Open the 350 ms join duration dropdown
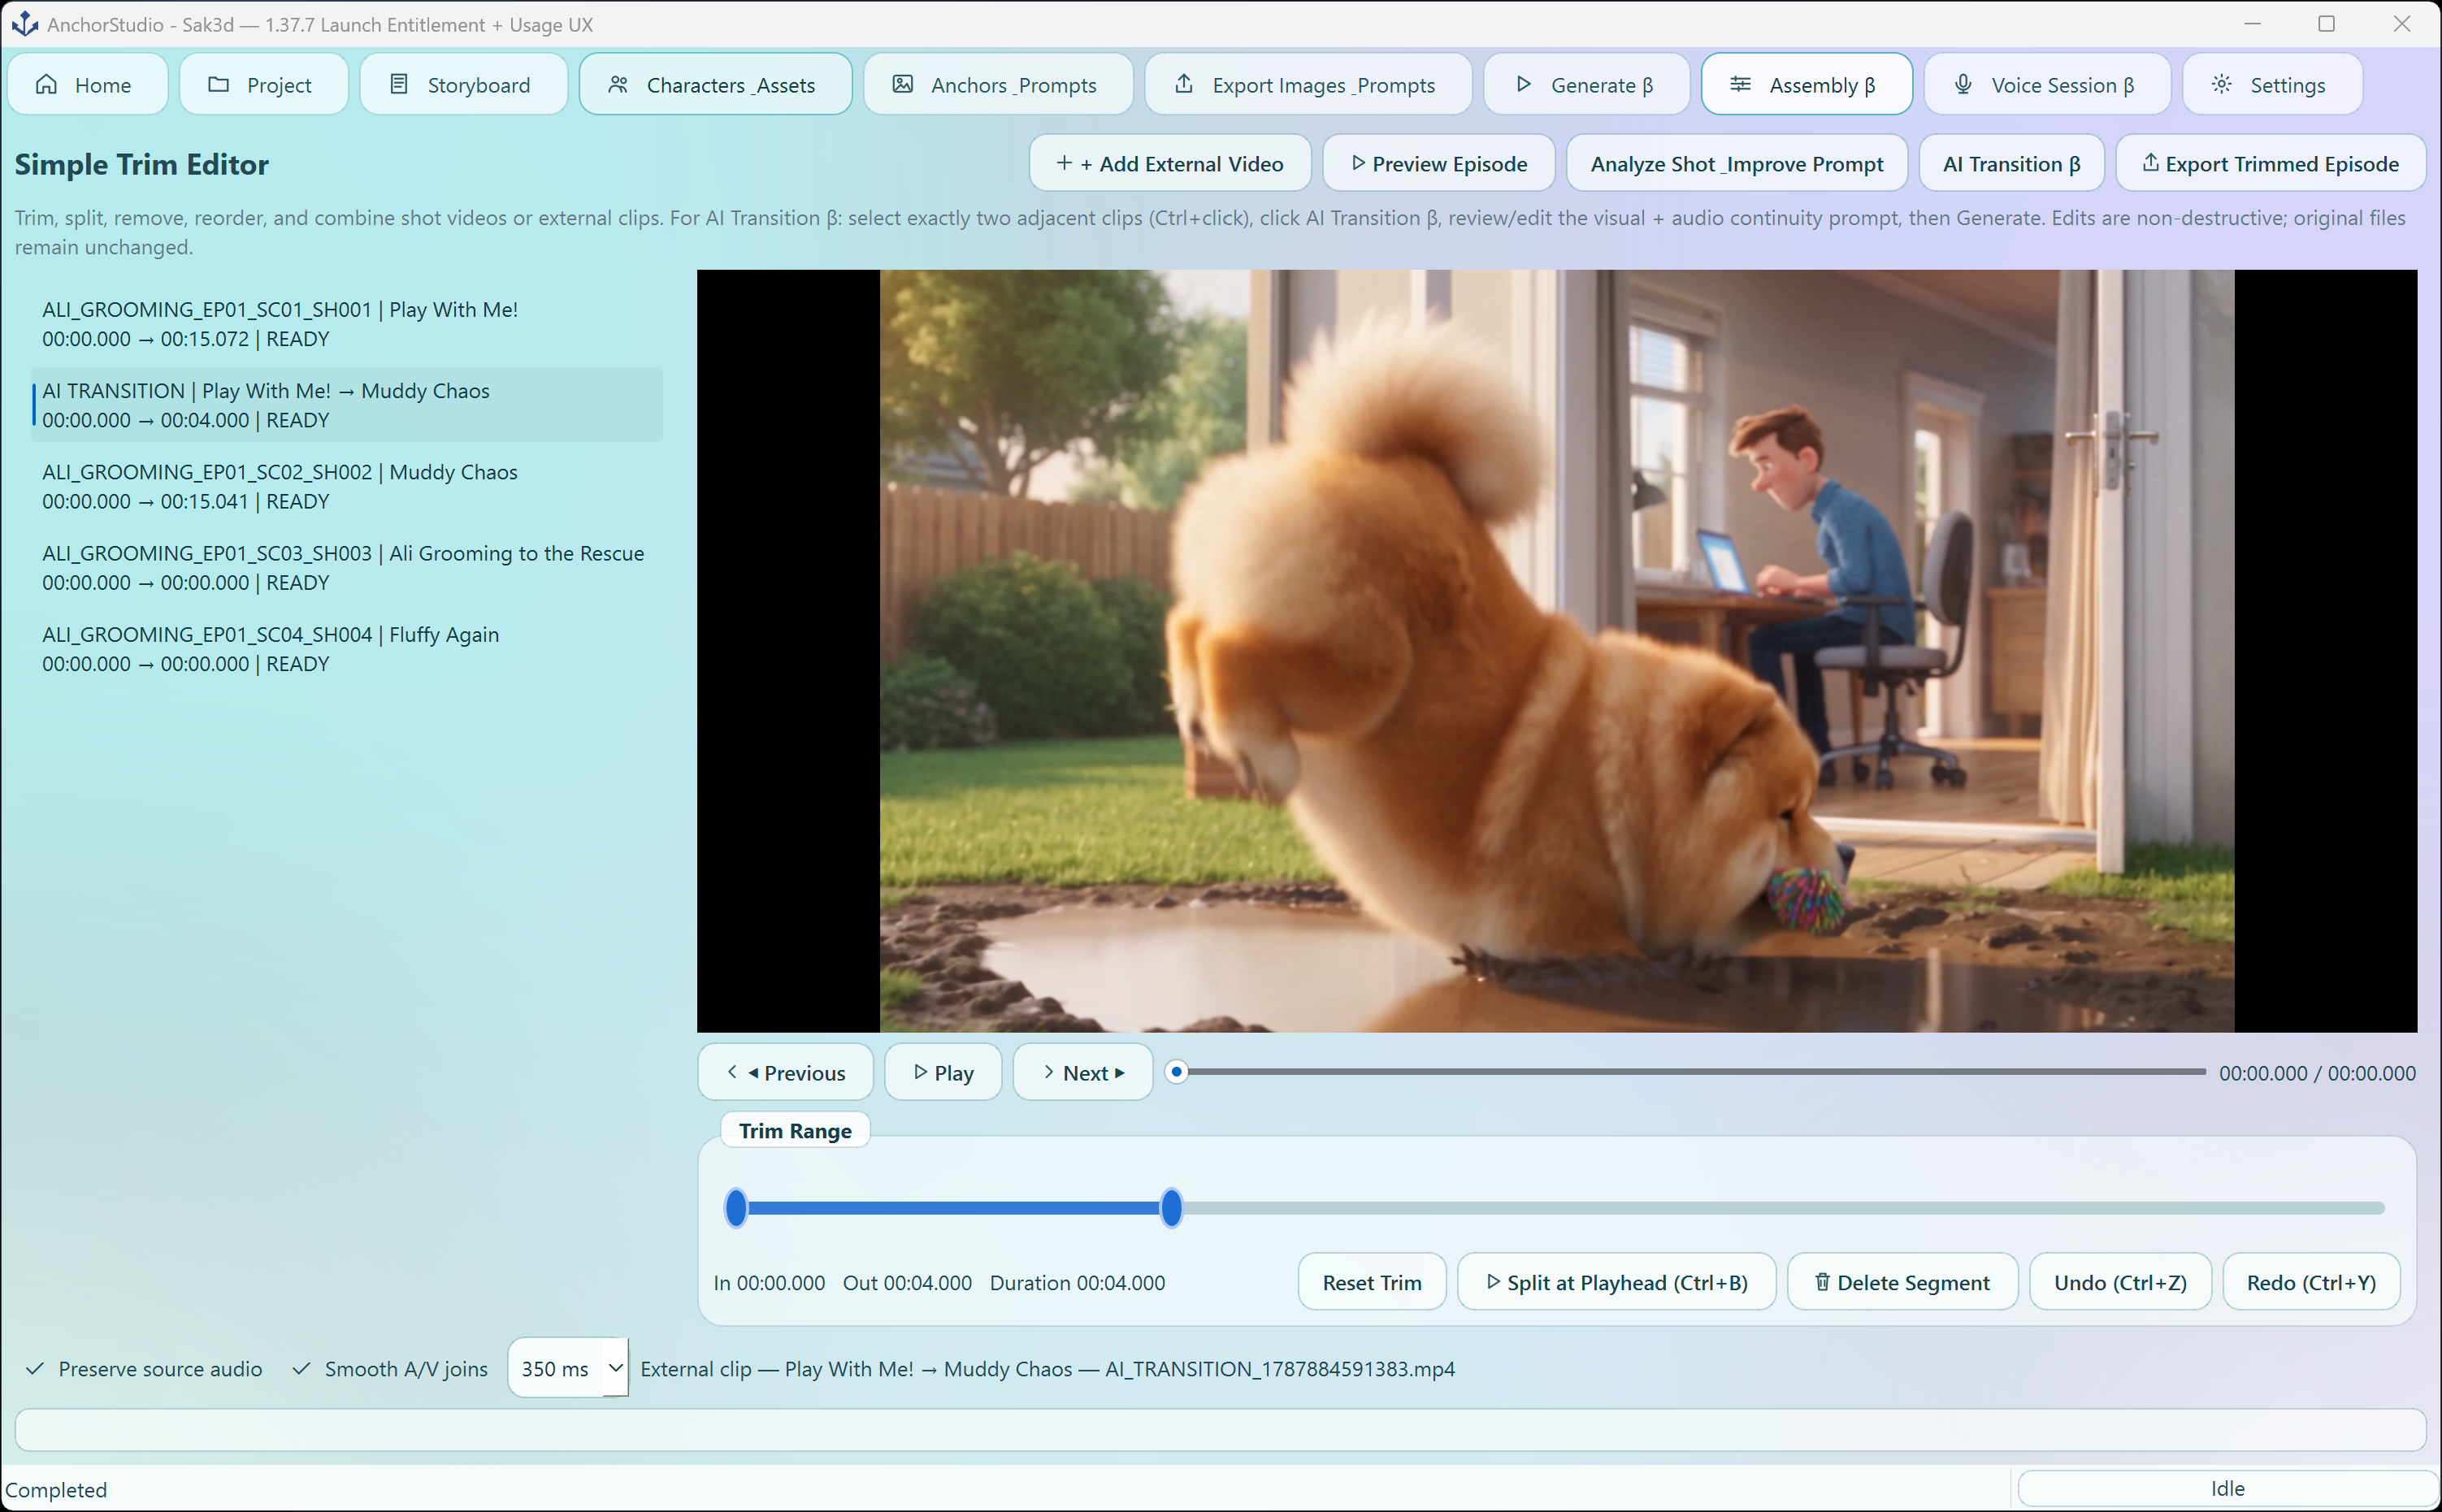This screenshot has width=2442, height=1512. [567, 1369]
